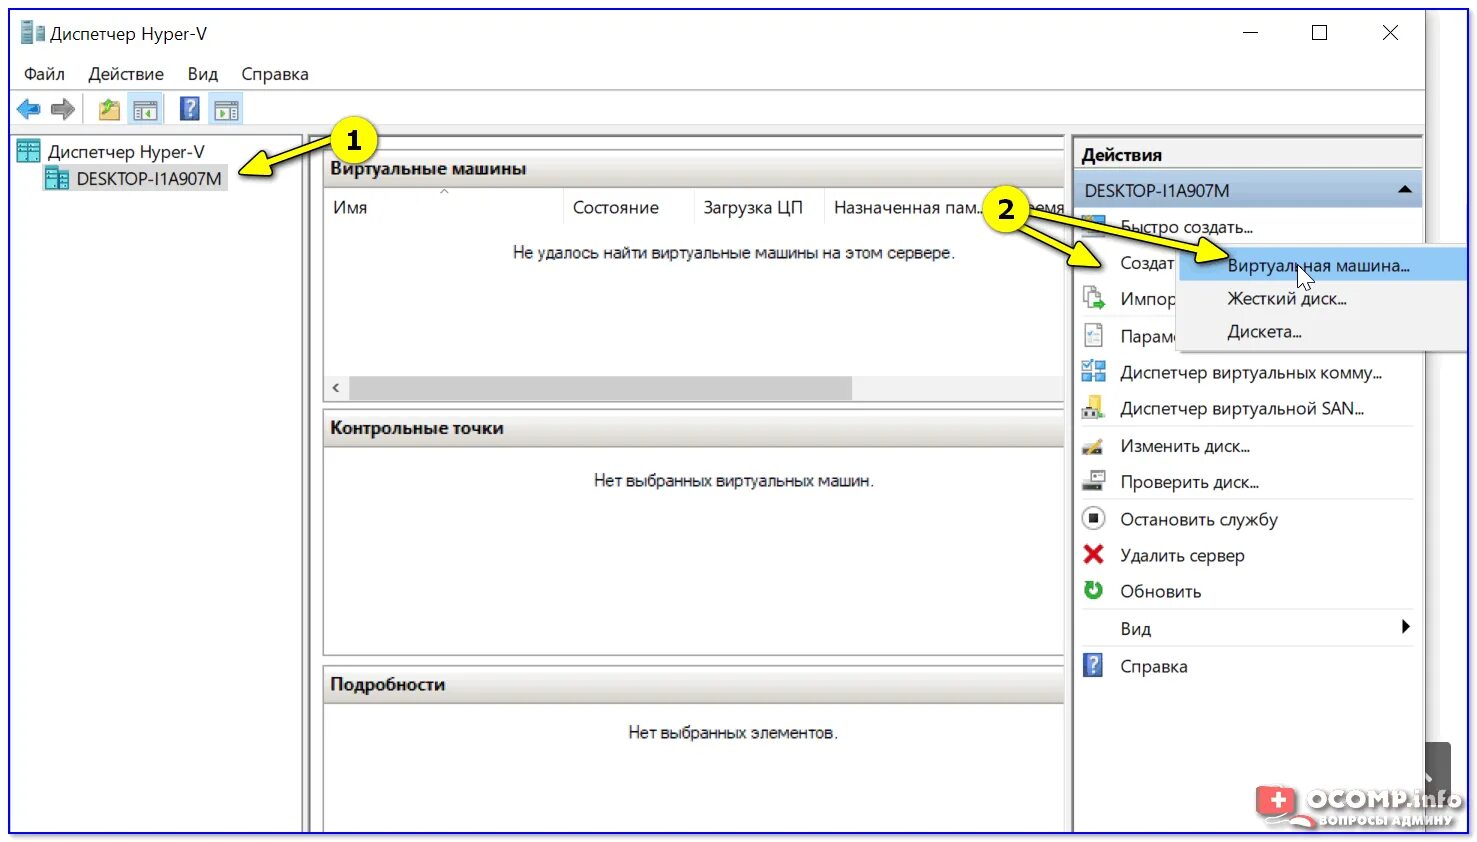The height and width of the screenshot is (842, 1477).
Task: Click Обновить action text
Action: (1160, 591)
